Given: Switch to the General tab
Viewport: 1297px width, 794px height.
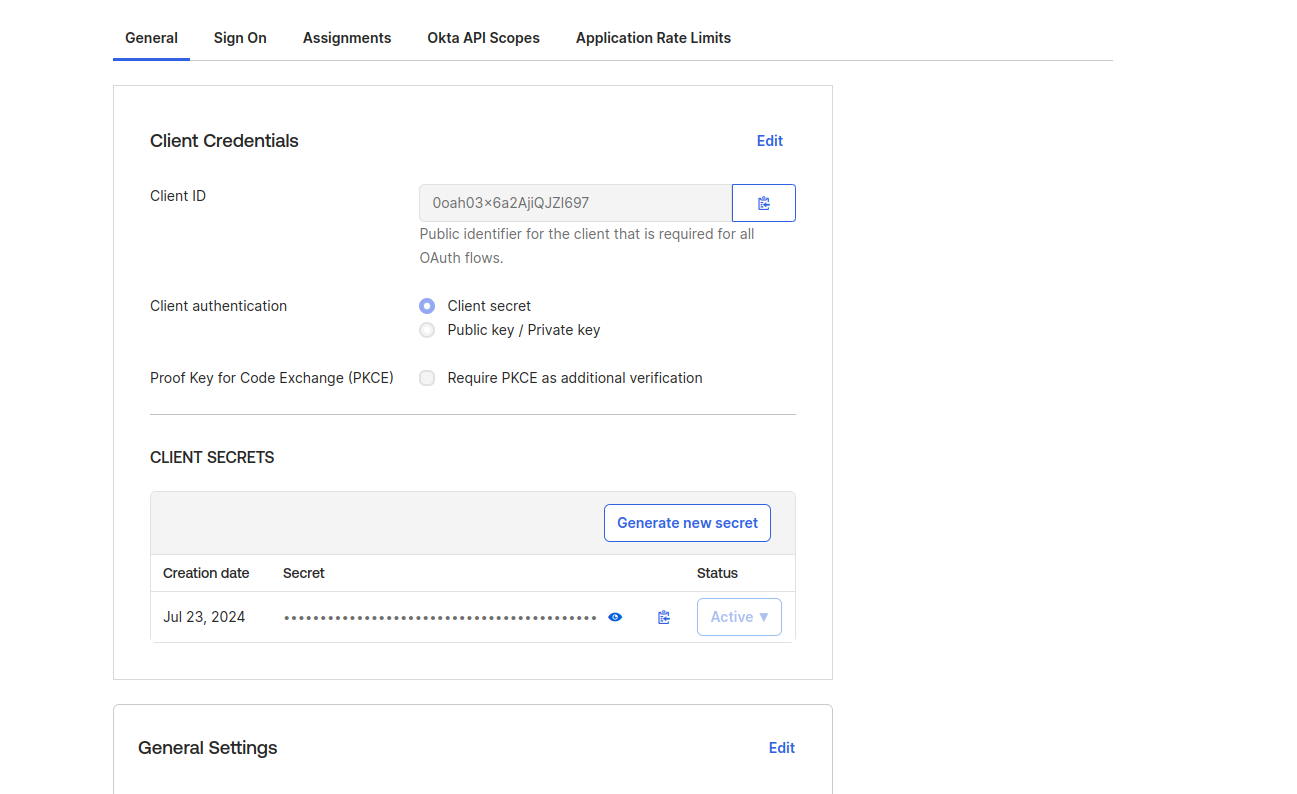Looking at the screenshot, I should (151, 38).
